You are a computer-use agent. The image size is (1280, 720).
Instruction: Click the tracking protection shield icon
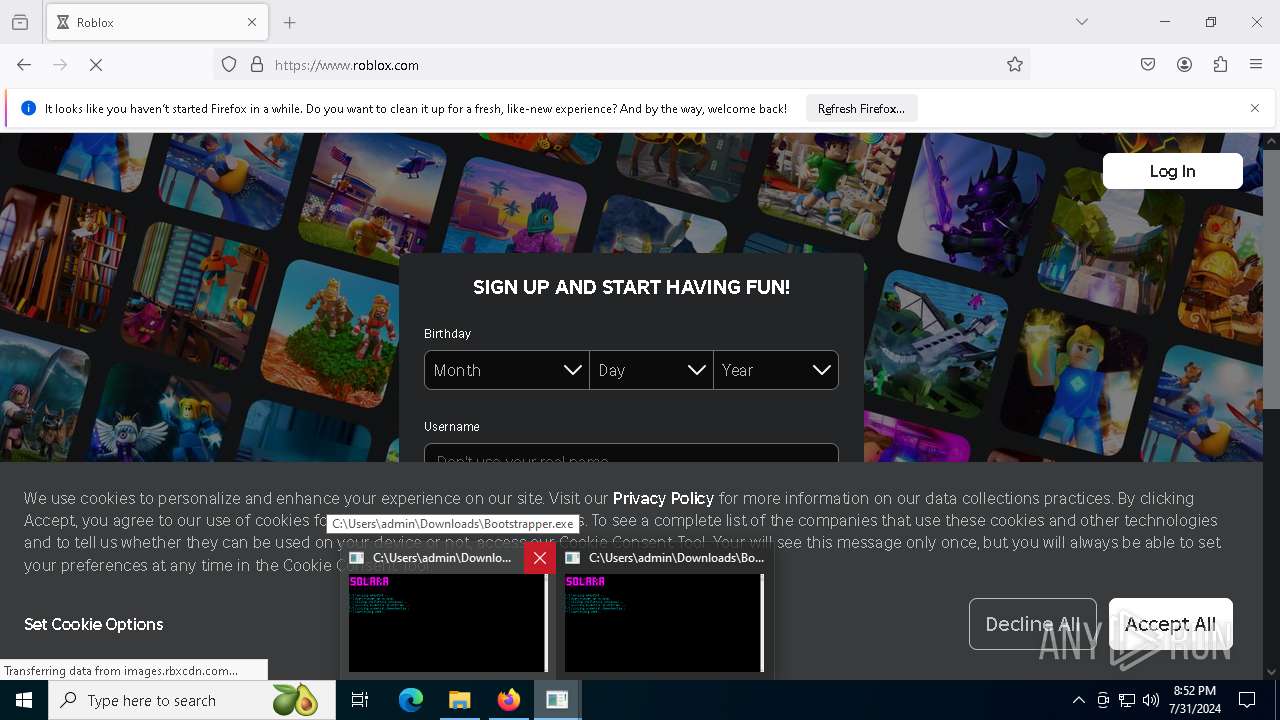click(x=229, y=65)
